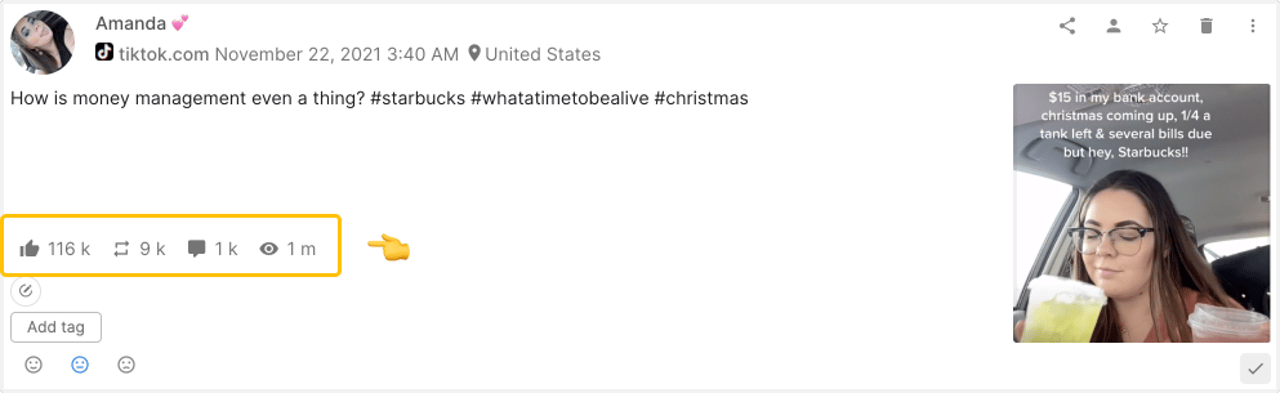Click the circled check icon above Add tag
This screenshot has height=393, width=1280.
[26, 291]
